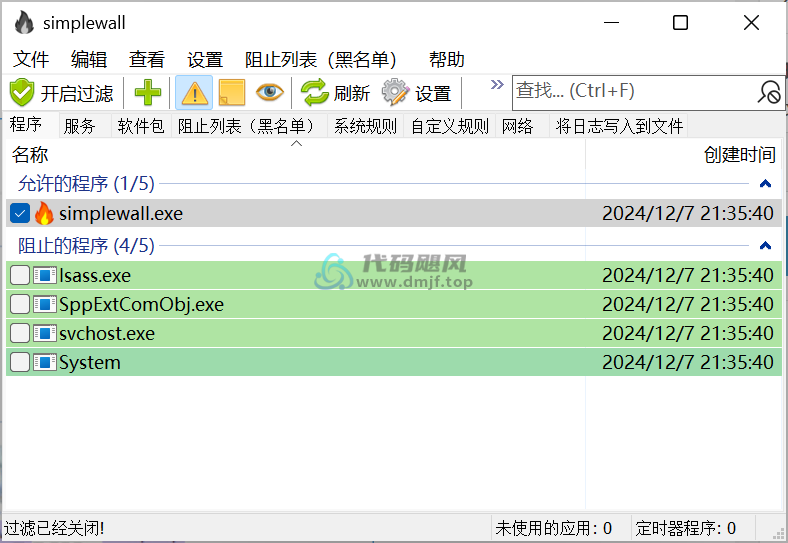Switch to the 系统规则 tab
Screen dimensions: 788x543
click(x=365, y=126)
